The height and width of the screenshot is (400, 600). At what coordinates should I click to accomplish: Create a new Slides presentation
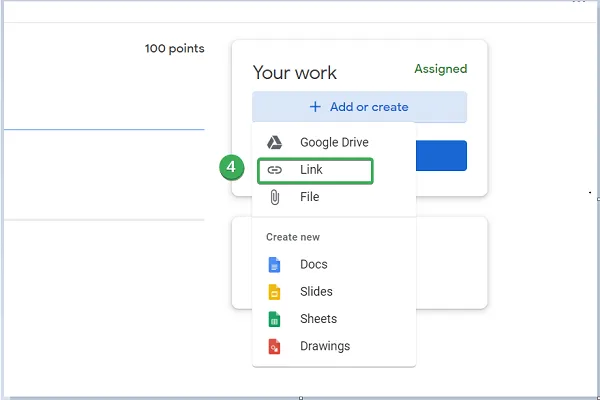click(x=334, y=292)
